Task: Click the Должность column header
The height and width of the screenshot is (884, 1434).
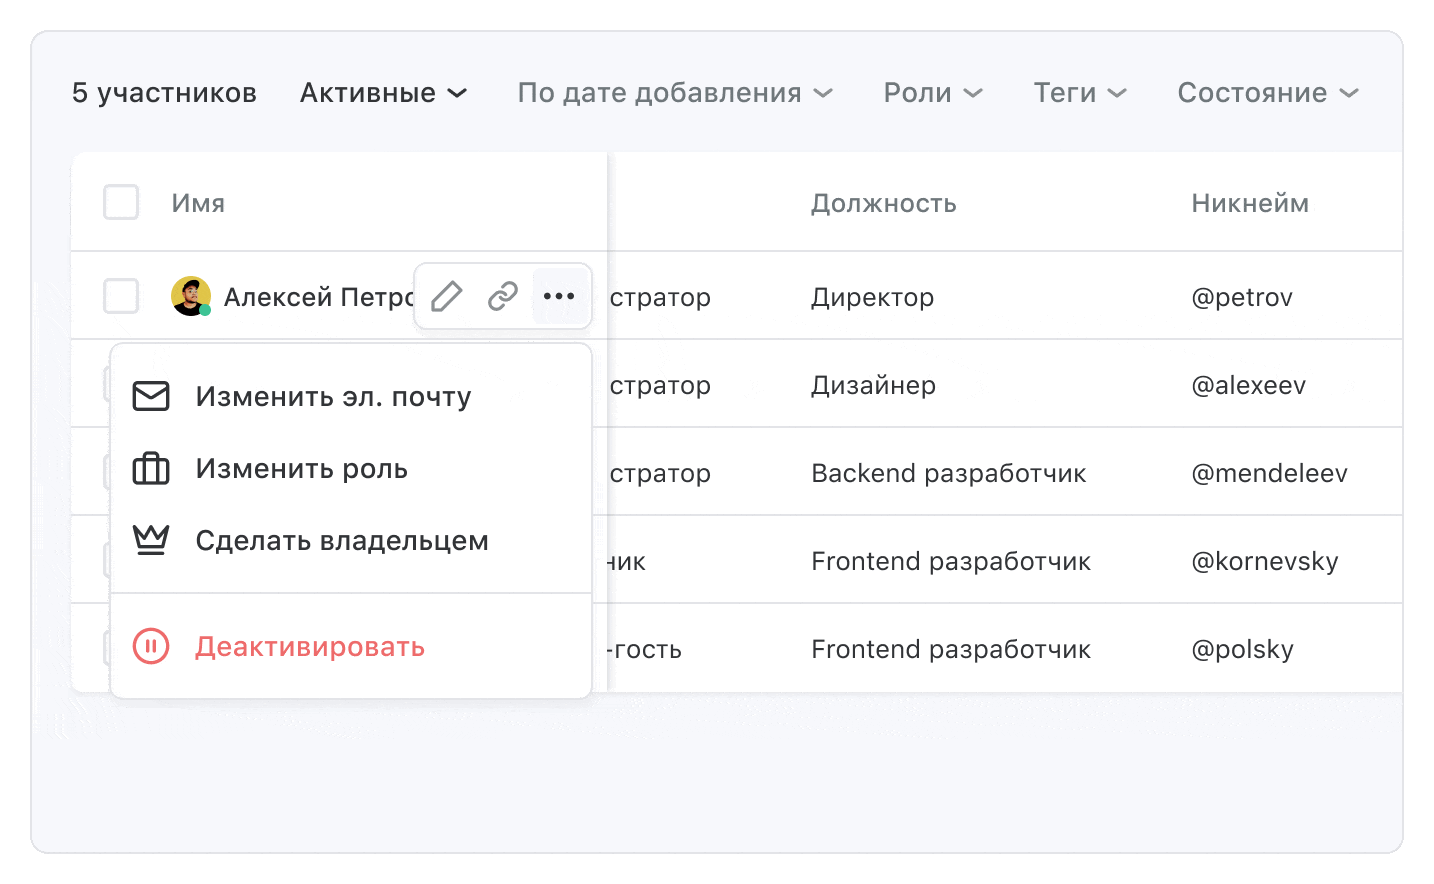Action: pyautogui.click(x=883, y=202)
